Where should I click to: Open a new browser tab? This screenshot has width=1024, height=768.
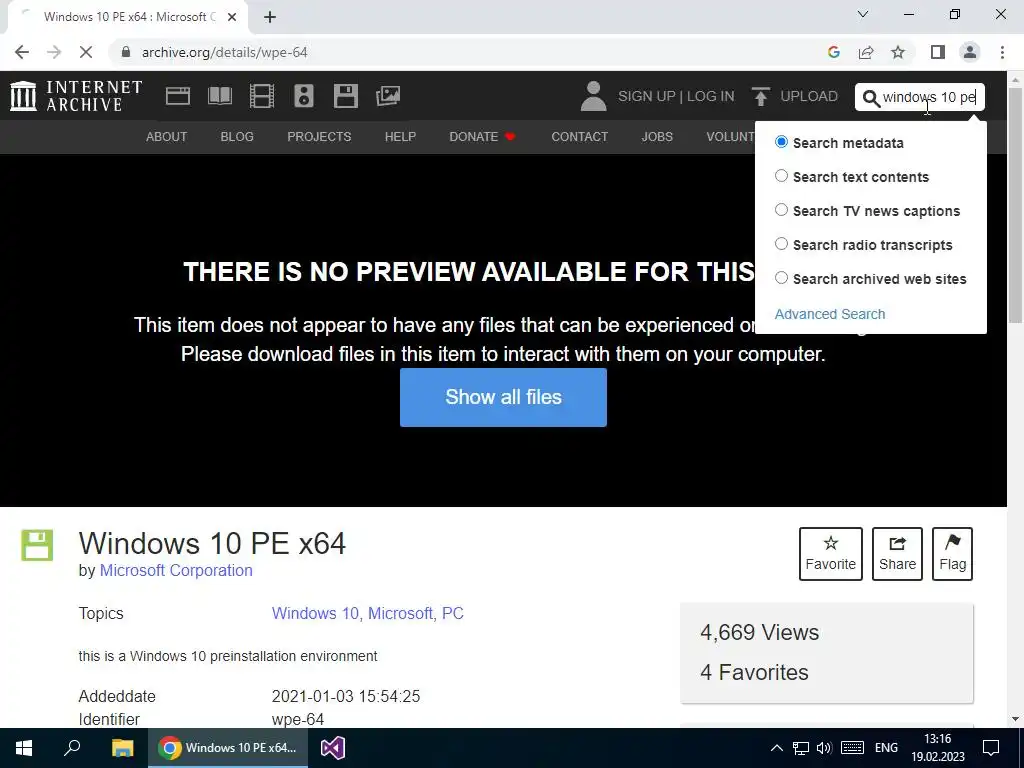[270, 17]
